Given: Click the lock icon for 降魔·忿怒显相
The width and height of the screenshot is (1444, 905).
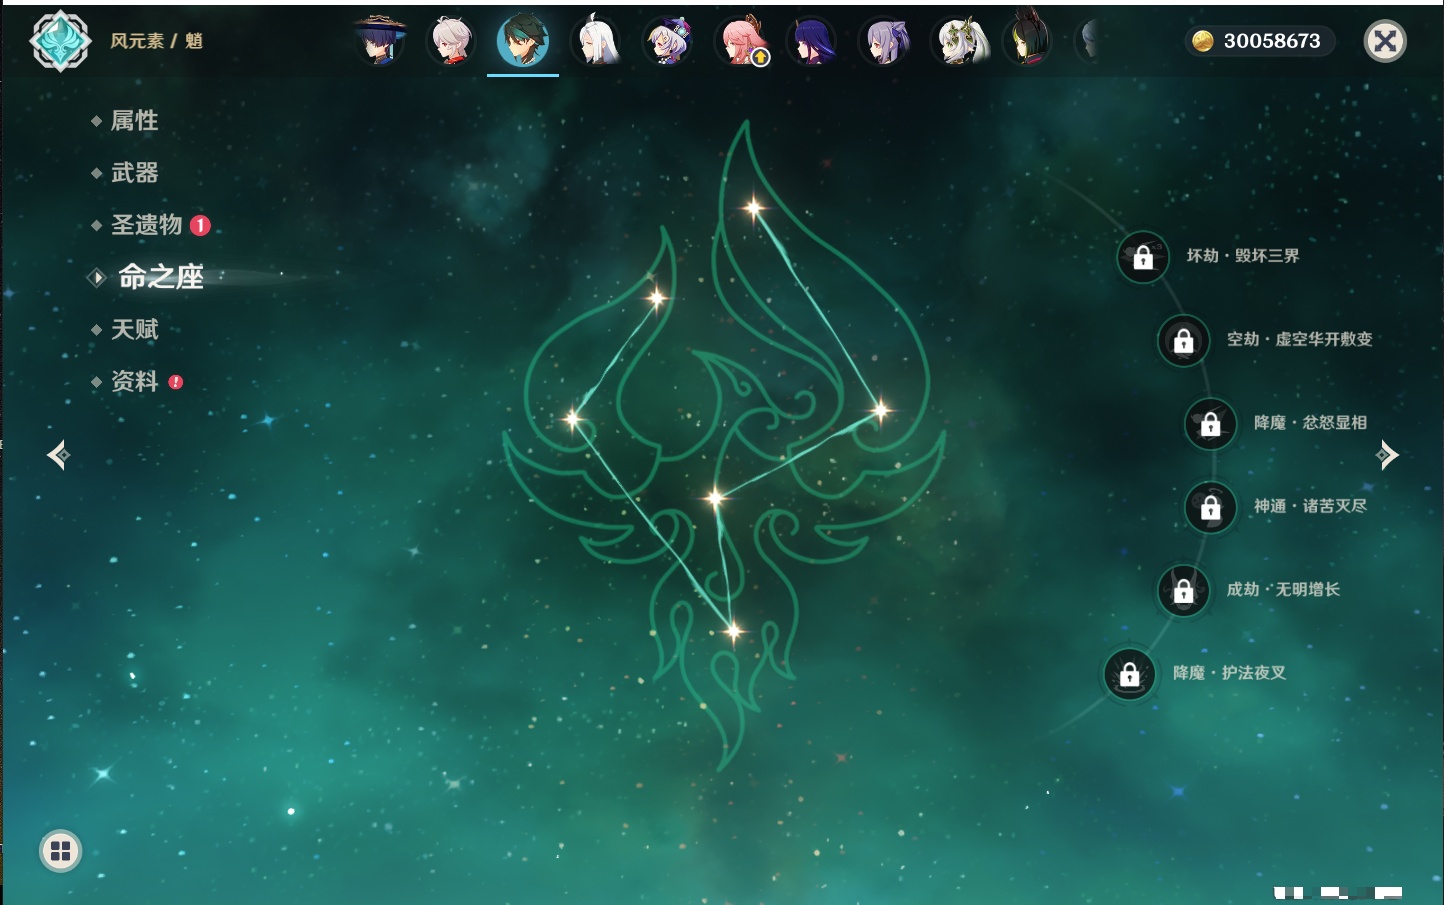Looking at the screenshot, I should [1210, 423].
